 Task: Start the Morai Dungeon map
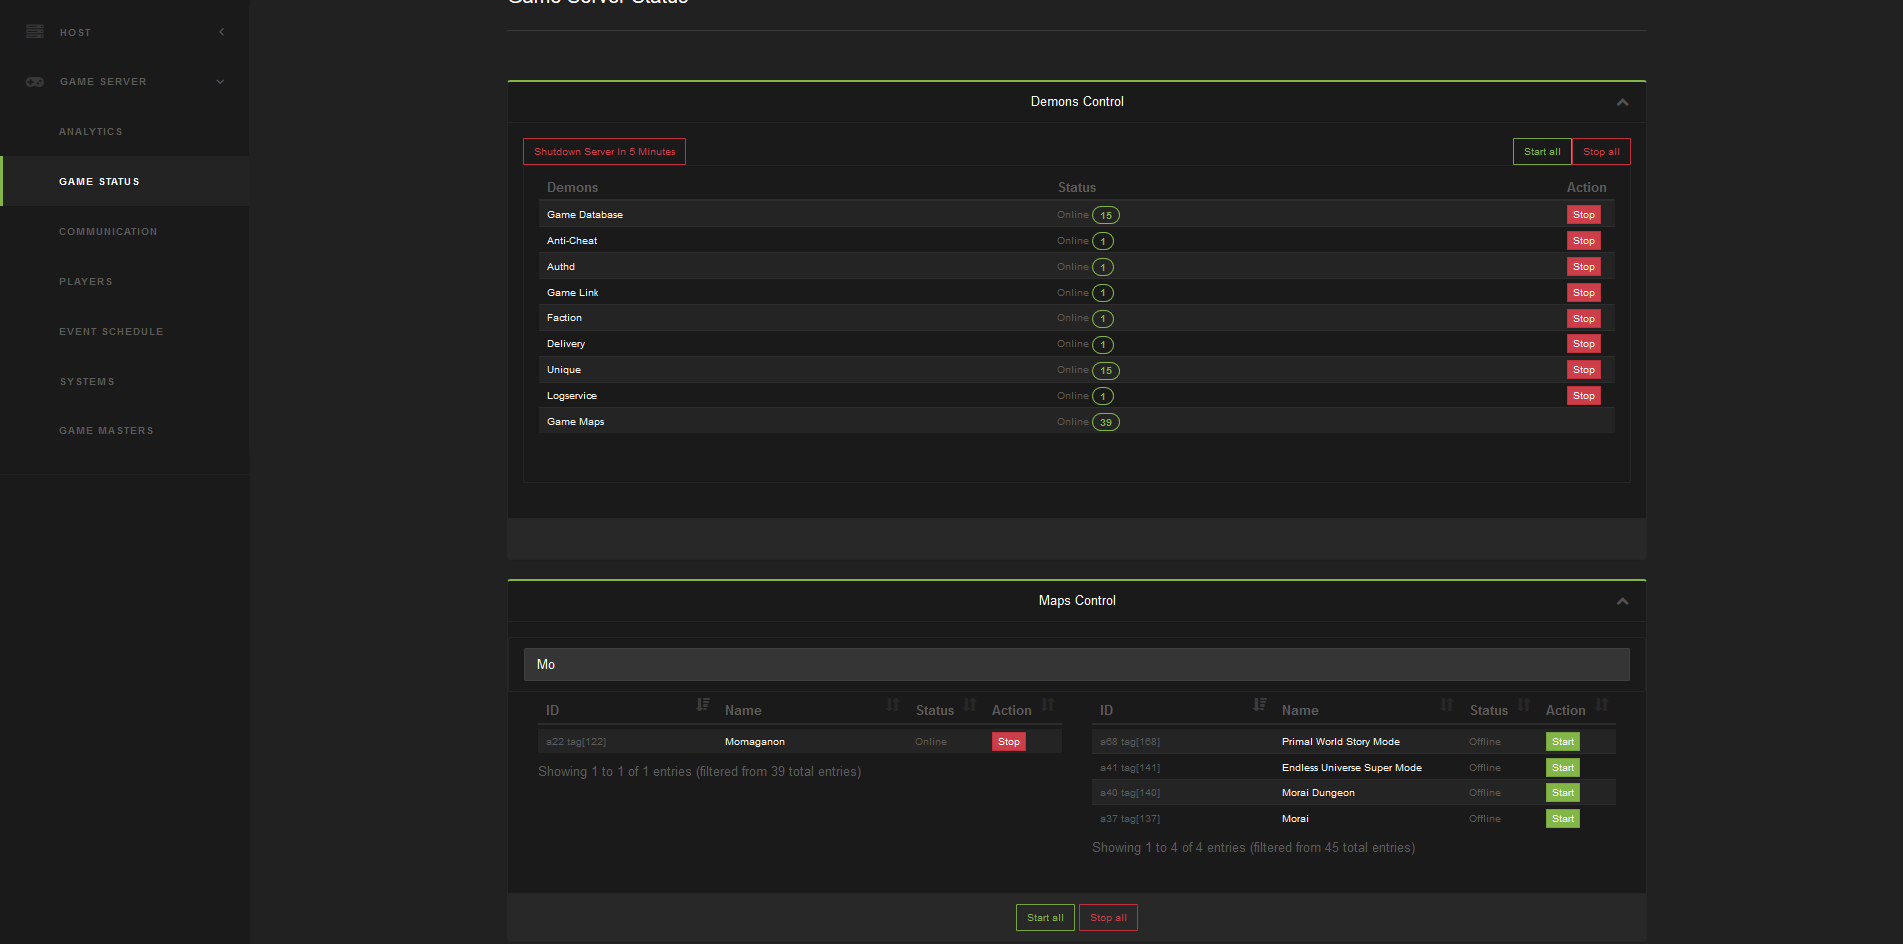[1563, 793]
